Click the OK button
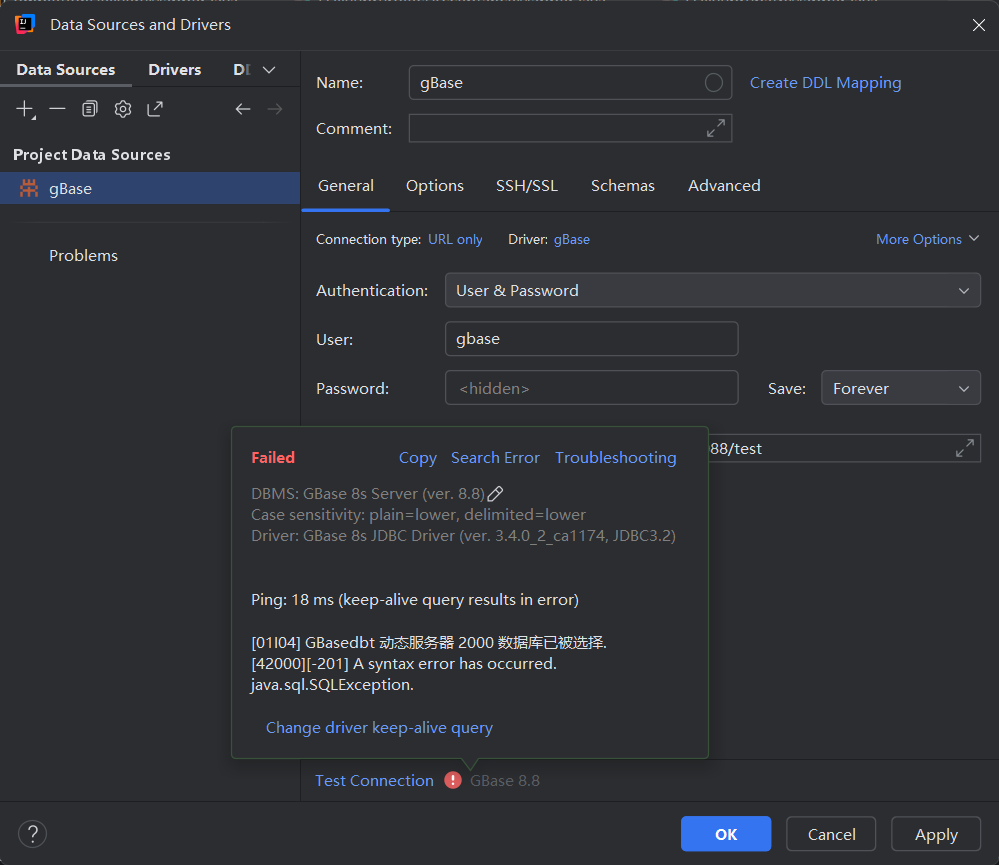This screenshot has height=865, width=999. pos(726,834)
